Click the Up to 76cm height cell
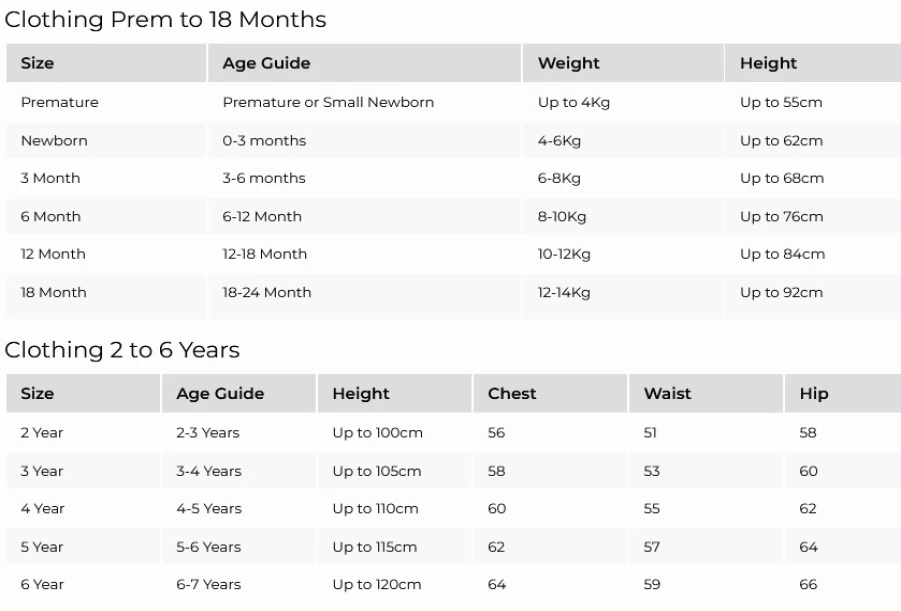The height and width of the screenshot is (611, 901). point(813,217)
